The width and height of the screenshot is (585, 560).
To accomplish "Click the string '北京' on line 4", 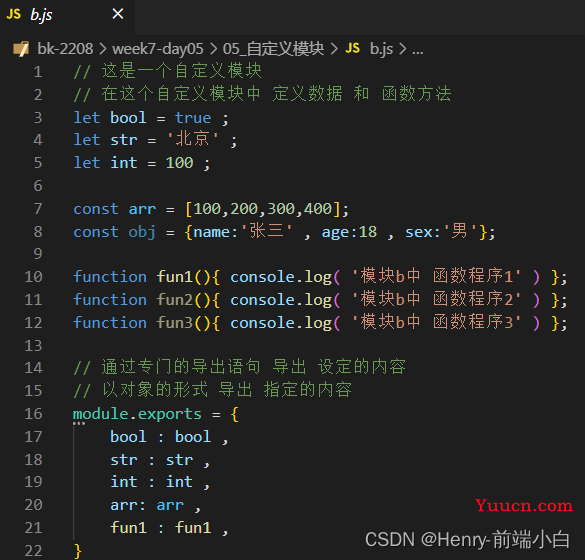I will 193,139.
